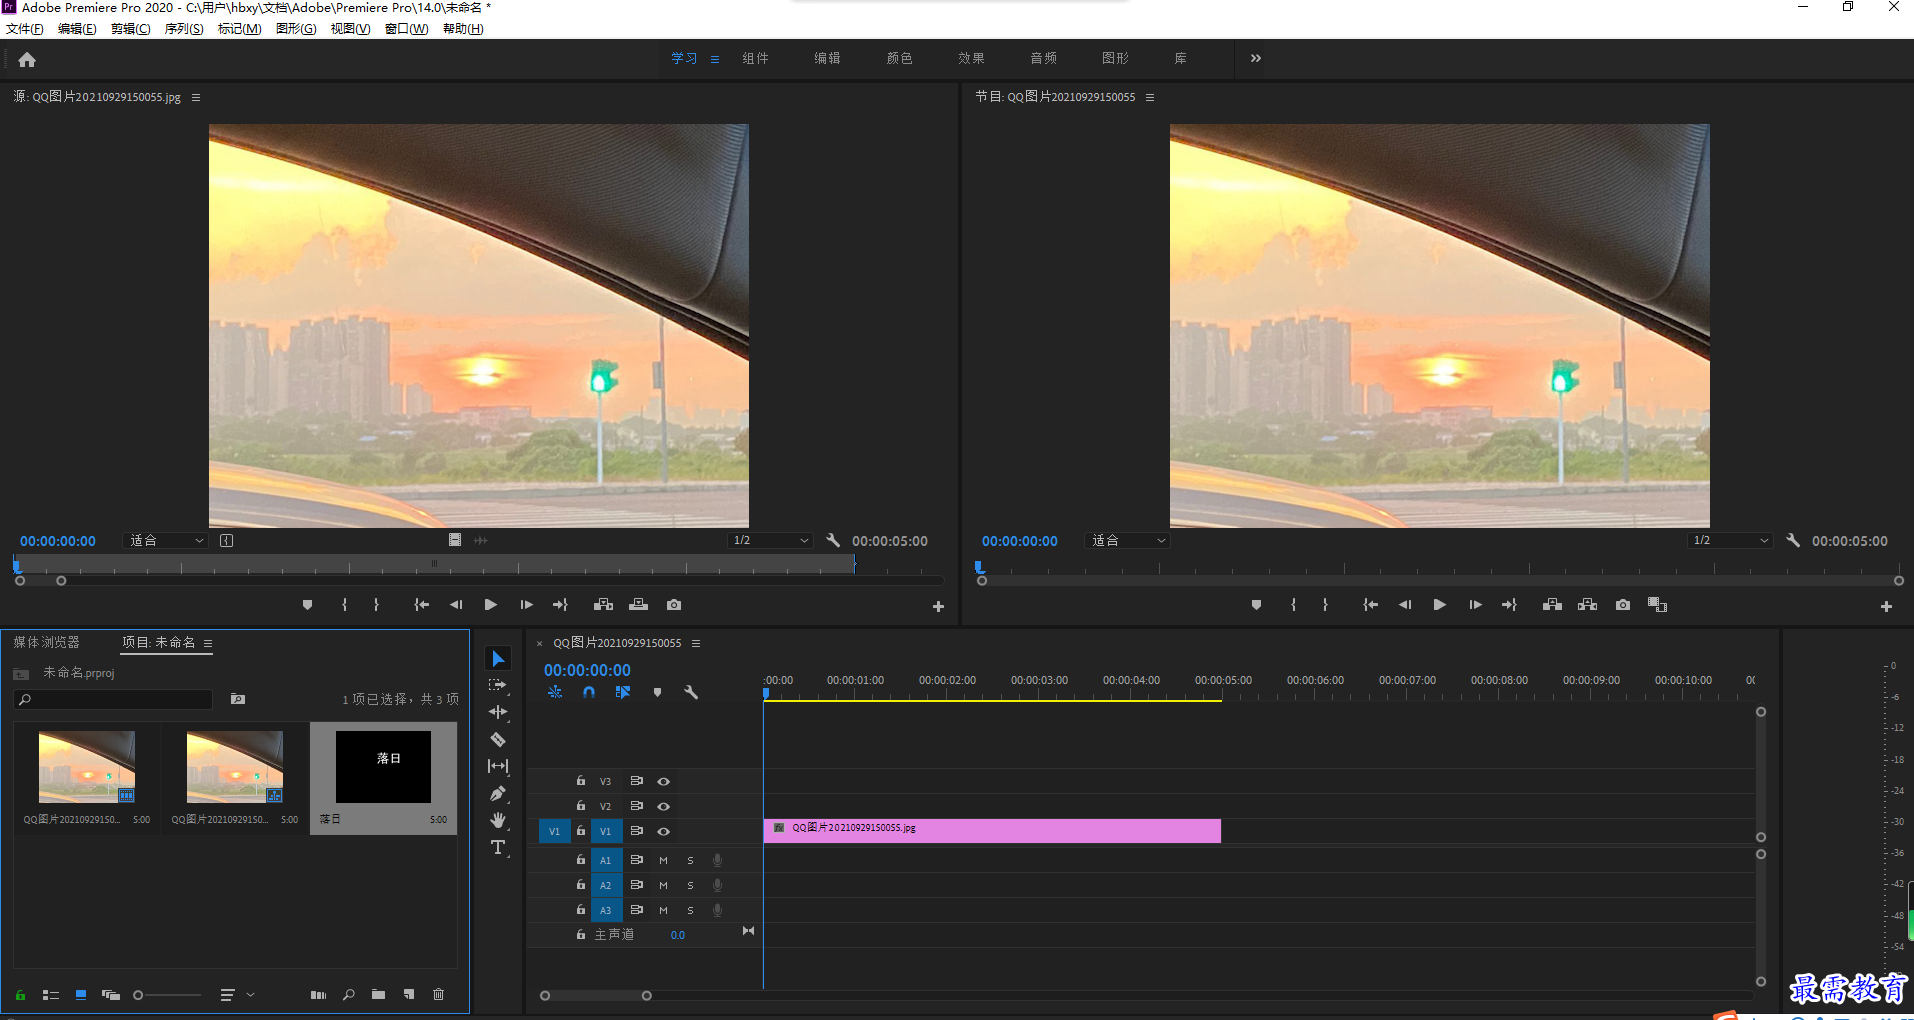The height and width of the screenshot is (1020, 1914).
Task: Export frame from Program monitor camera icon
Action: pyautogui.click(x=1623, y=605)
